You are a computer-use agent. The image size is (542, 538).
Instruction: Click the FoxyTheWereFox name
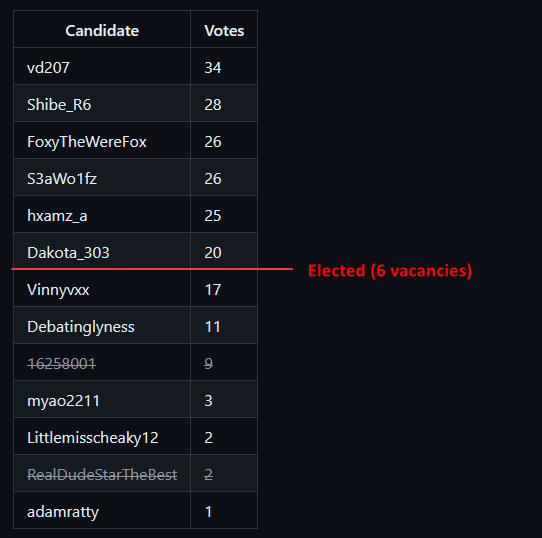[87, 142]
